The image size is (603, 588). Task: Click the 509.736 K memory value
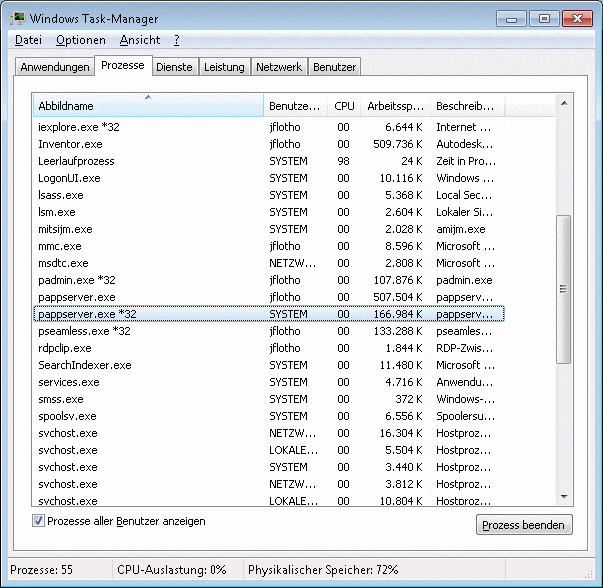pyautogui.click(x=398, y=144)
